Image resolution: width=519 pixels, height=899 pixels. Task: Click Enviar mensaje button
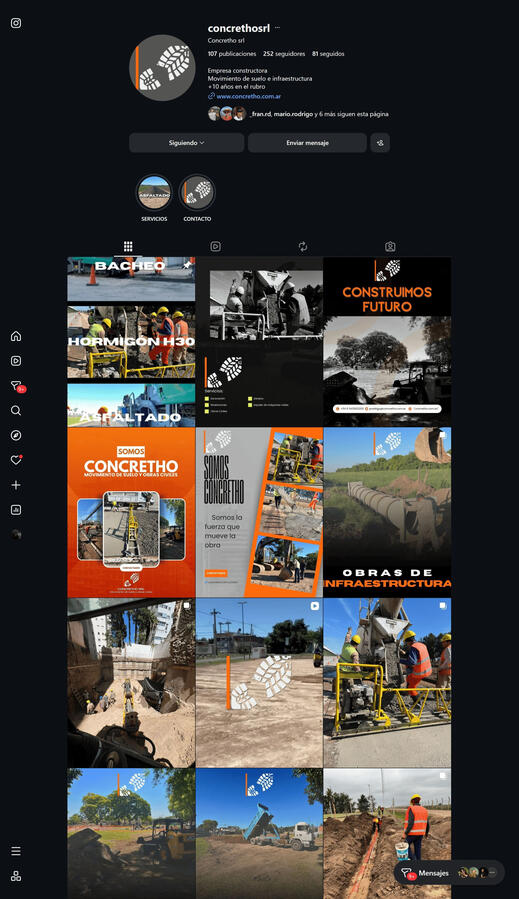click(x=307, y=143)
